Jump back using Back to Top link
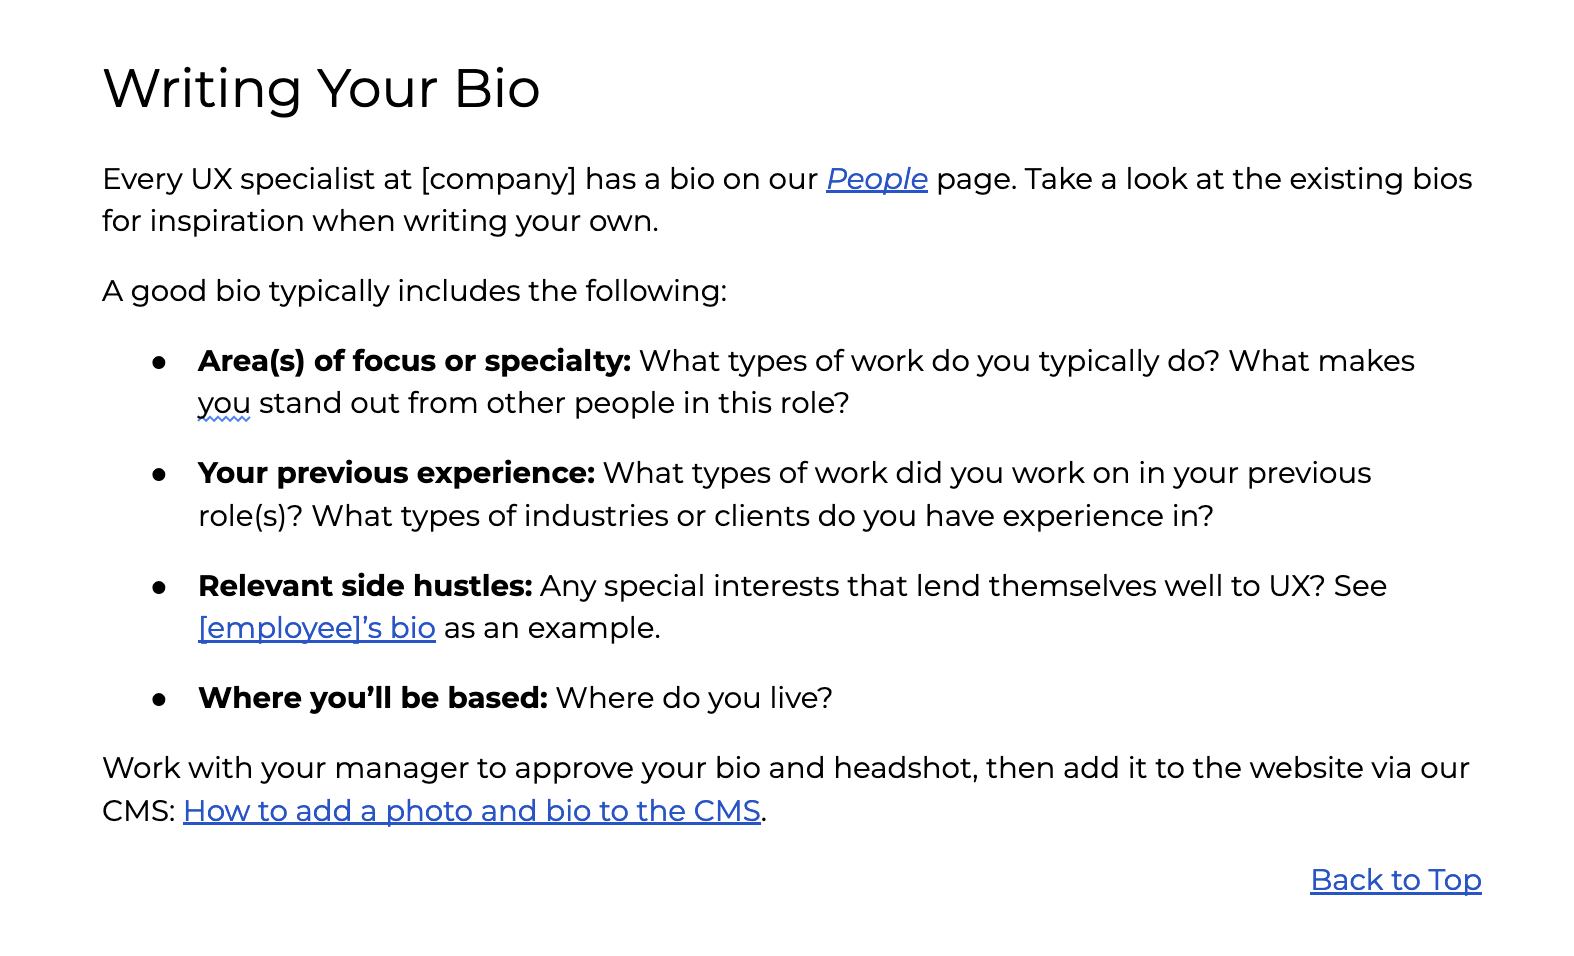This screenshot has width=1574, height=956. [x=1395, y=880]
